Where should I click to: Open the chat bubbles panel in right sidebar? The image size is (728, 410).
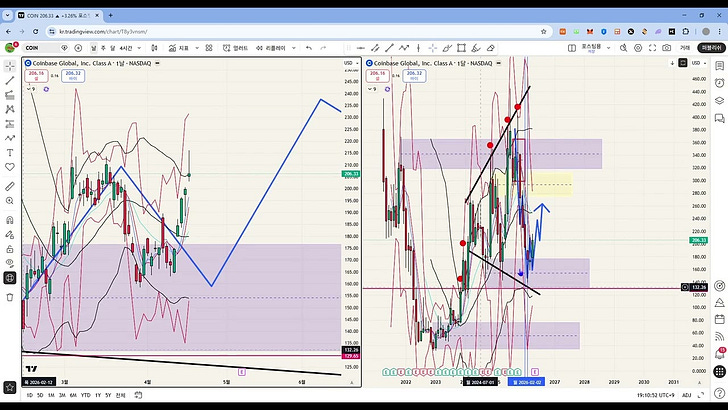click(x=719, y=118)
